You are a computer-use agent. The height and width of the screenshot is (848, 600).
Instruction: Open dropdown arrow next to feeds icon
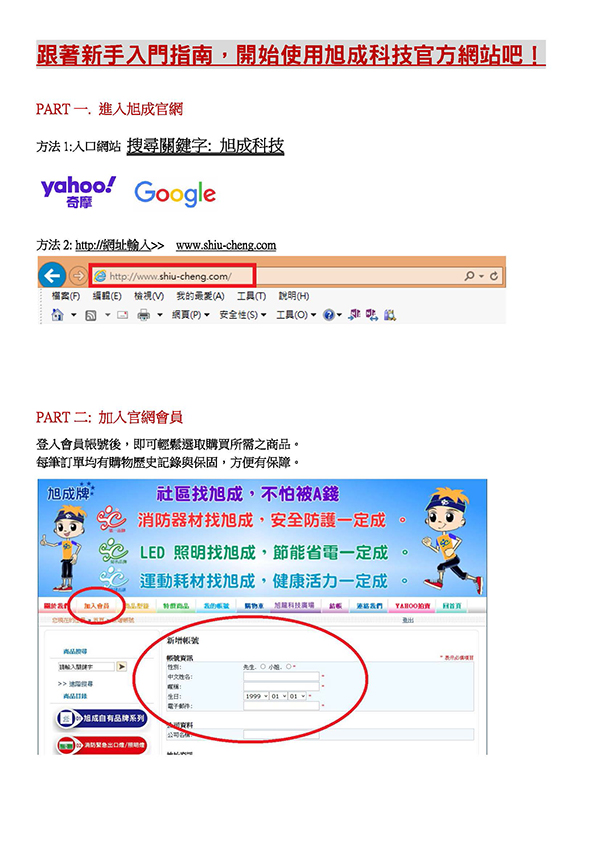click(107, 315)
